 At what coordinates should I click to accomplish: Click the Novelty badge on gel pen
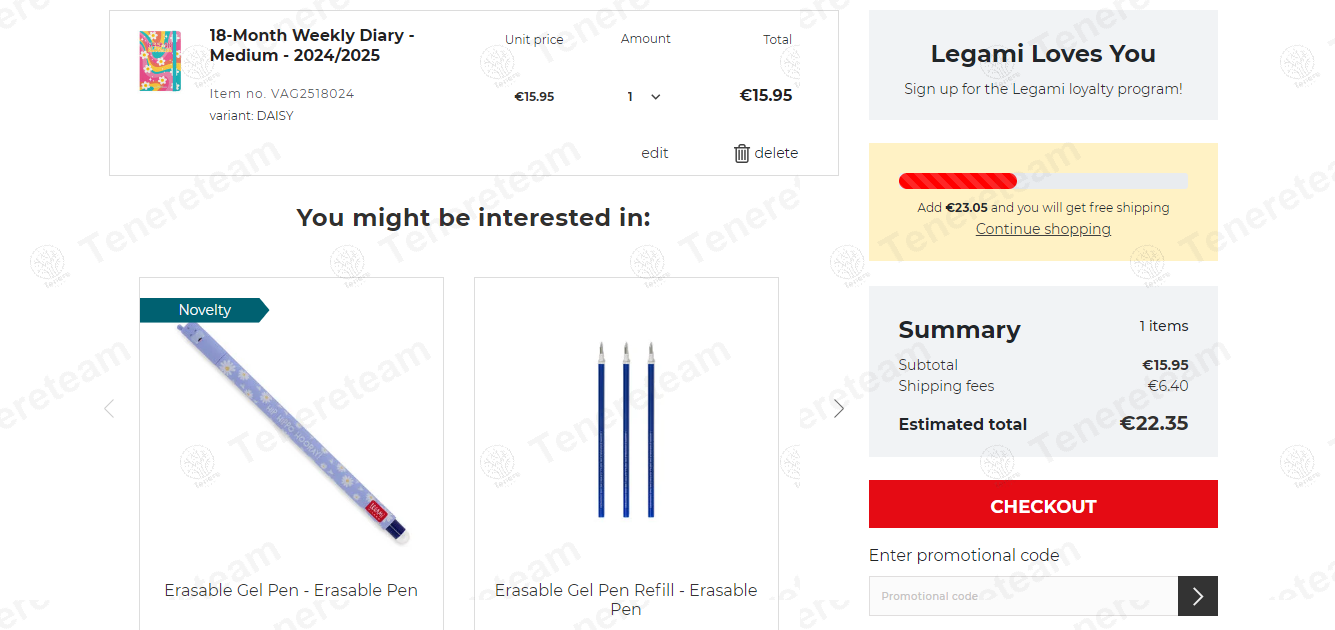[x=204, y=310]
